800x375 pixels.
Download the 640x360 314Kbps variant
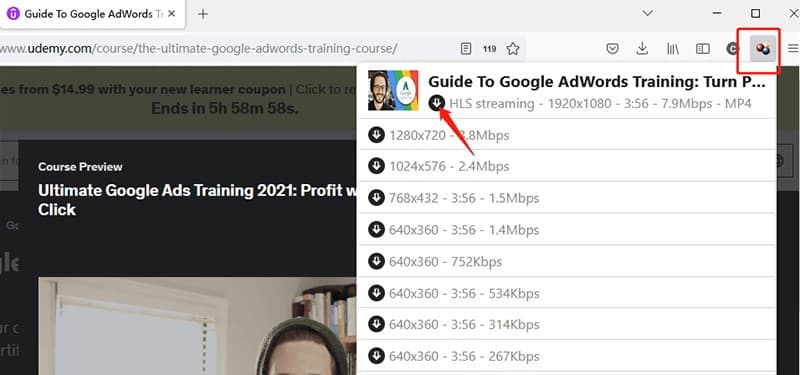point(376,324)
